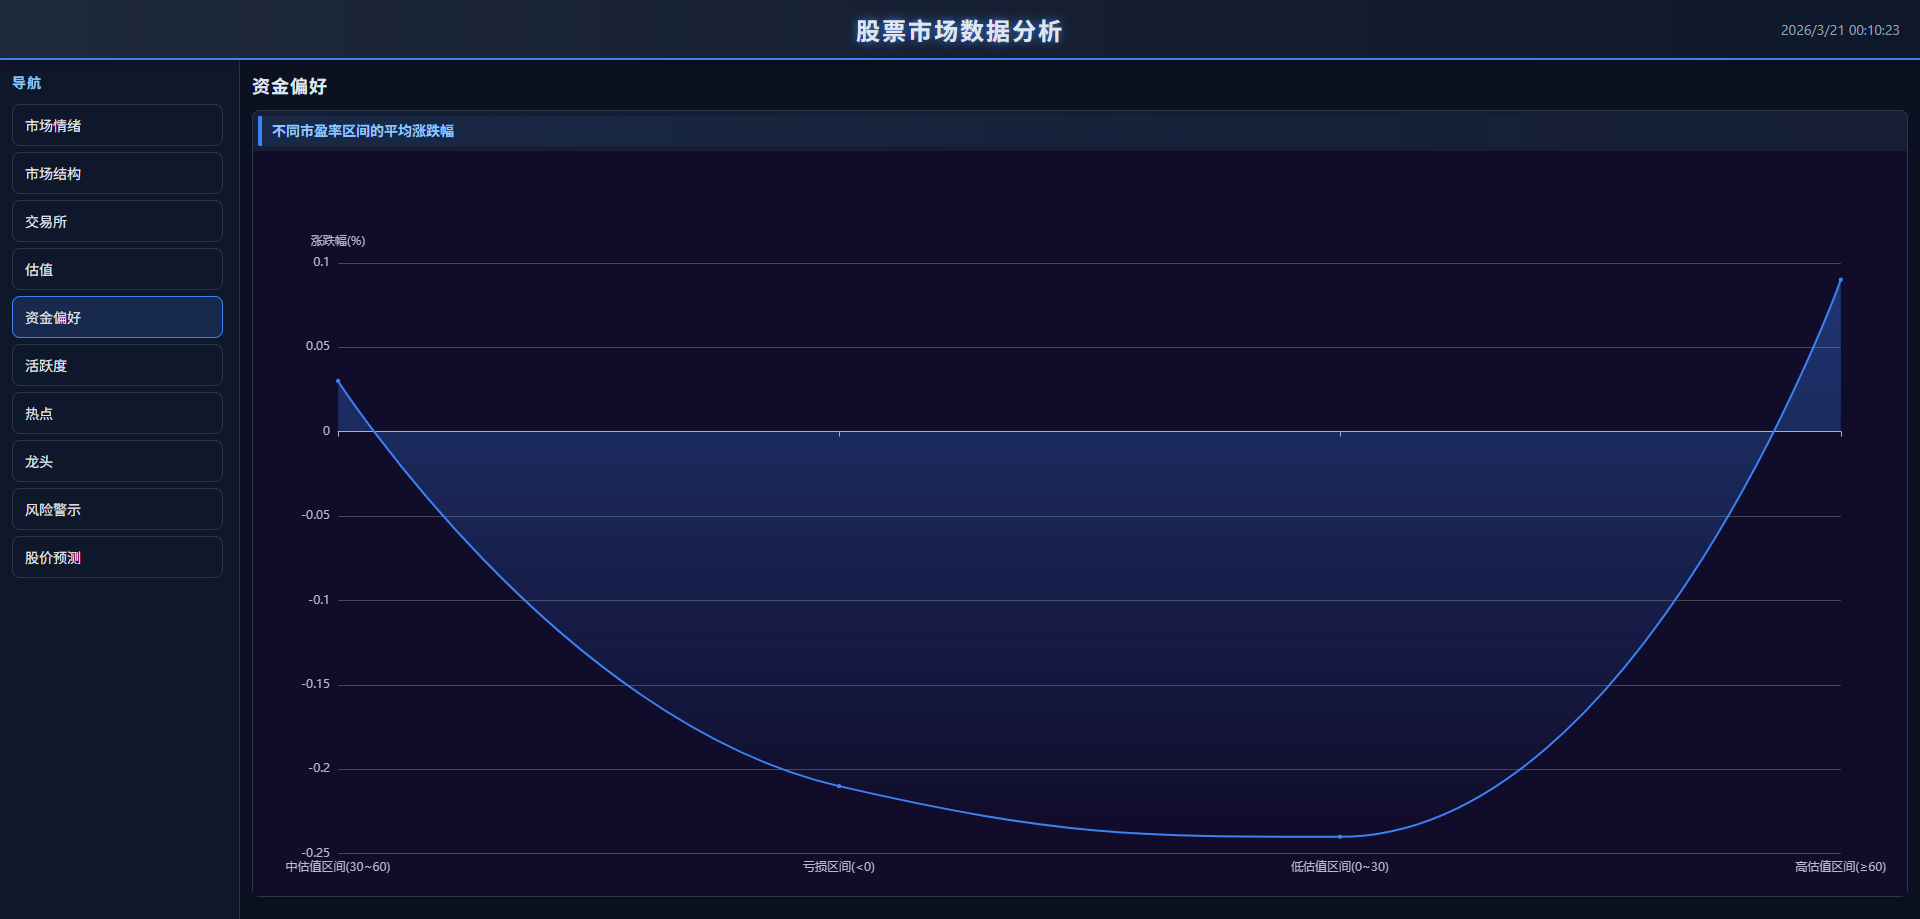Image resolution: width=1920 pixels, height=919 pixels.
Task: Go to the 交易所 page
Action: pos(117,222)
